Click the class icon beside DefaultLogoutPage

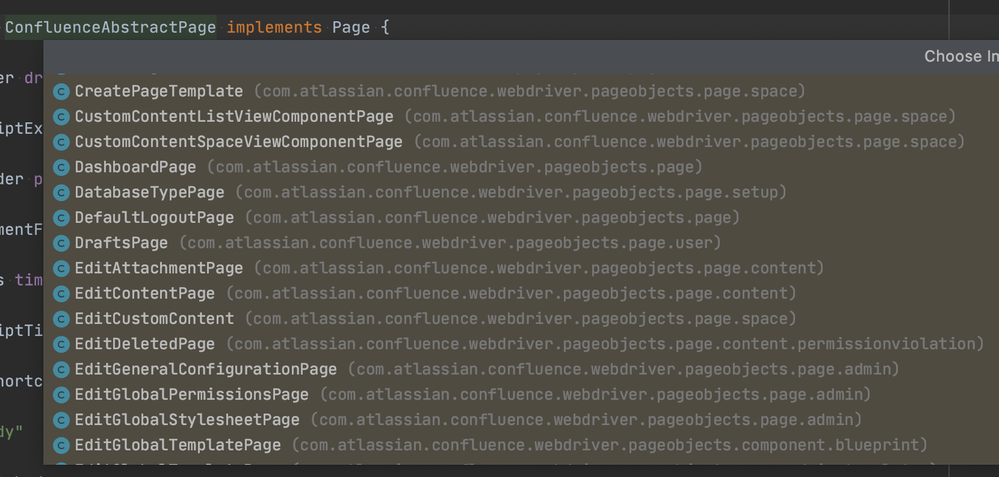(x=61, y=218)
